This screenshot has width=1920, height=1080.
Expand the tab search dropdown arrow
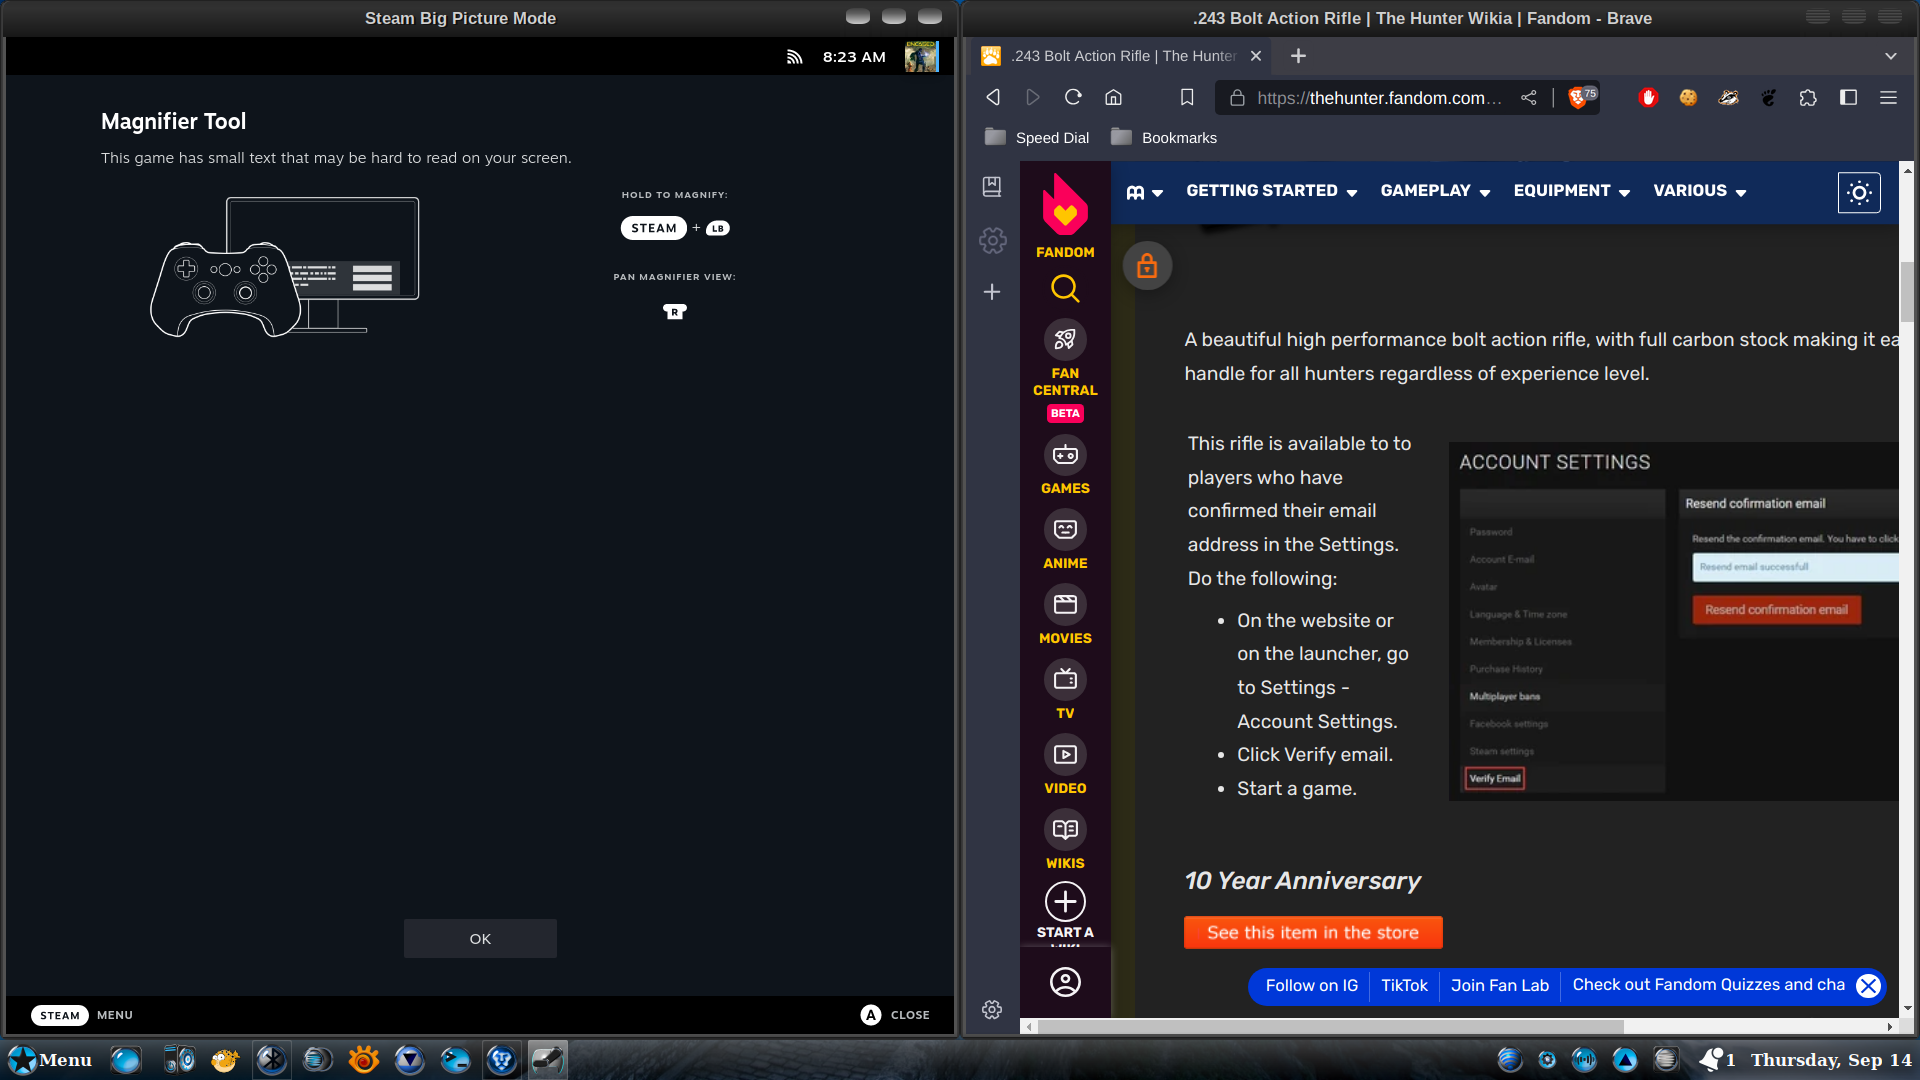(x=1891, y=56)
